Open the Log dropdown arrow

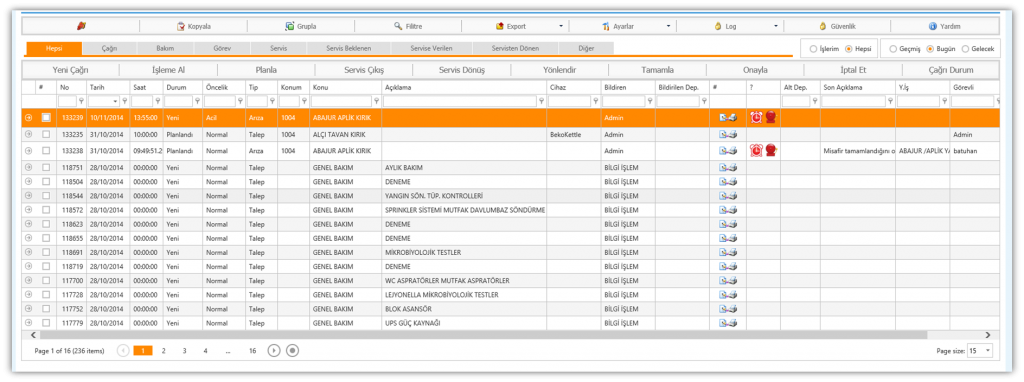coord(776,27)
